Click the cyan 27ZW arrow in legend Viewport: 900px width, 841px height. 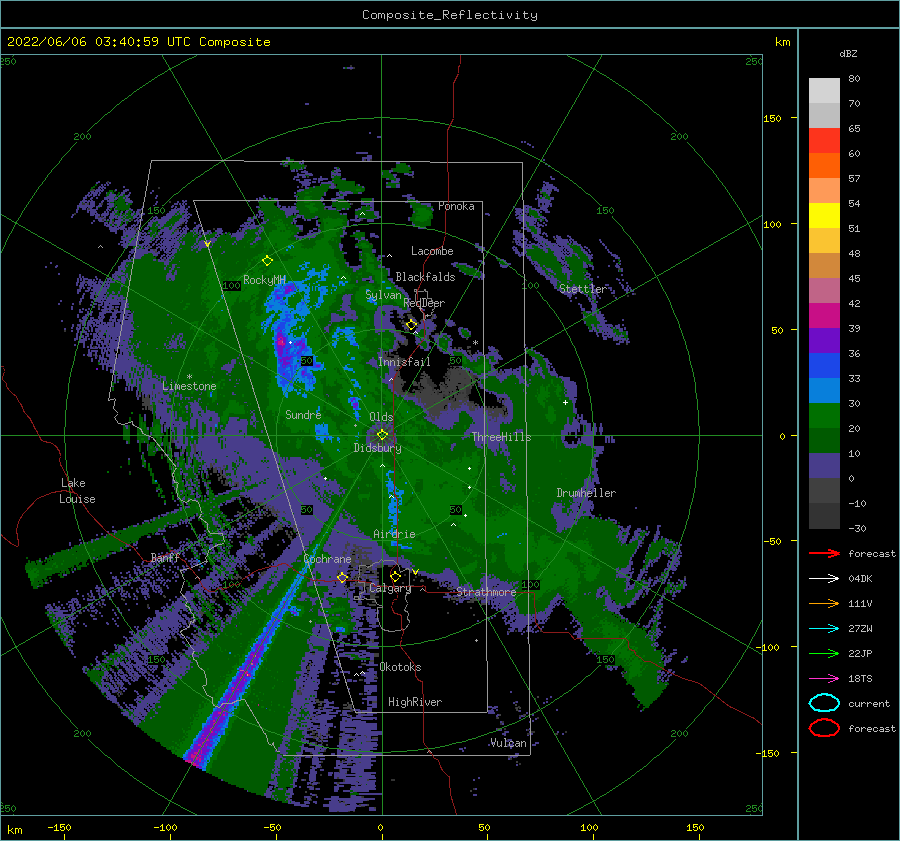click(824, 629)
